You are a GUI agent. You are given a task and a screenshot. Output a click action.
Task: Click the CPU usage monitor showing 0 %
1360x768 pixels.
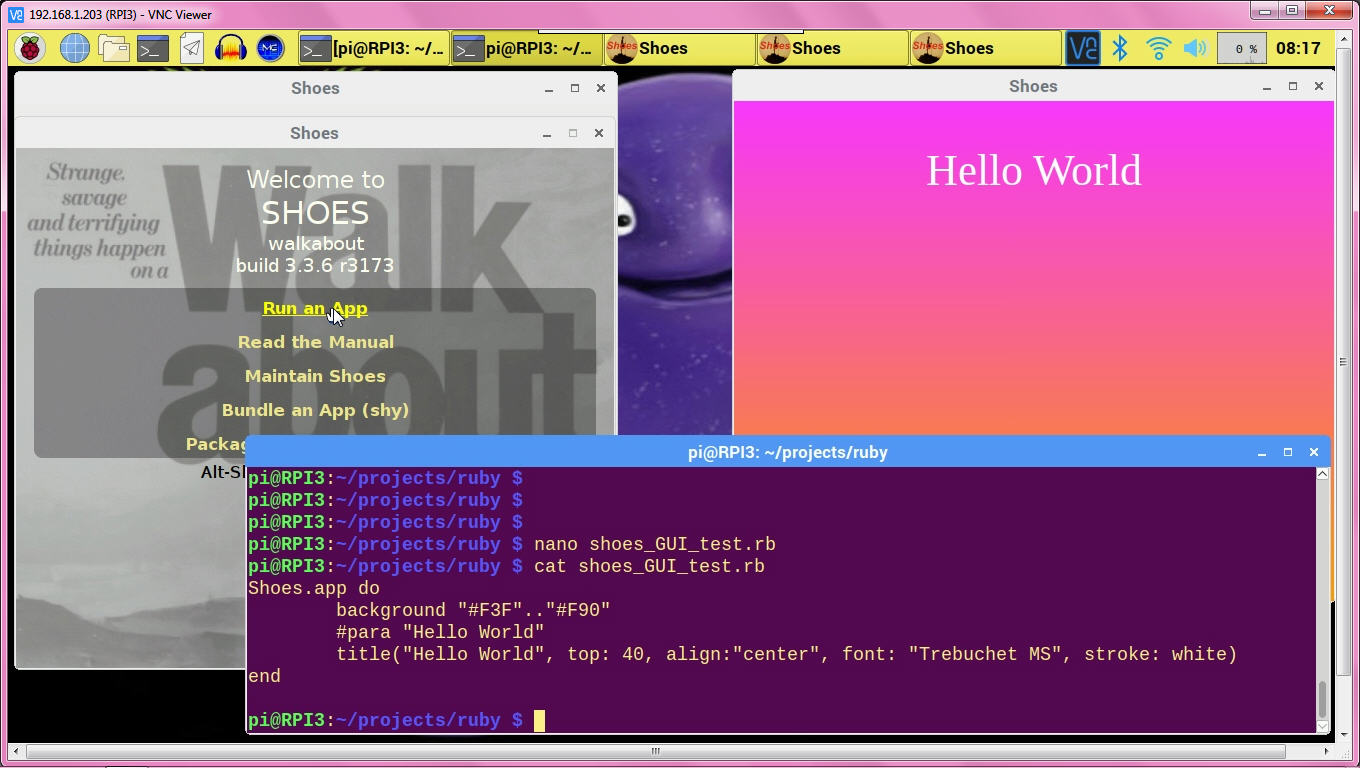click(x=1241, y=48)
